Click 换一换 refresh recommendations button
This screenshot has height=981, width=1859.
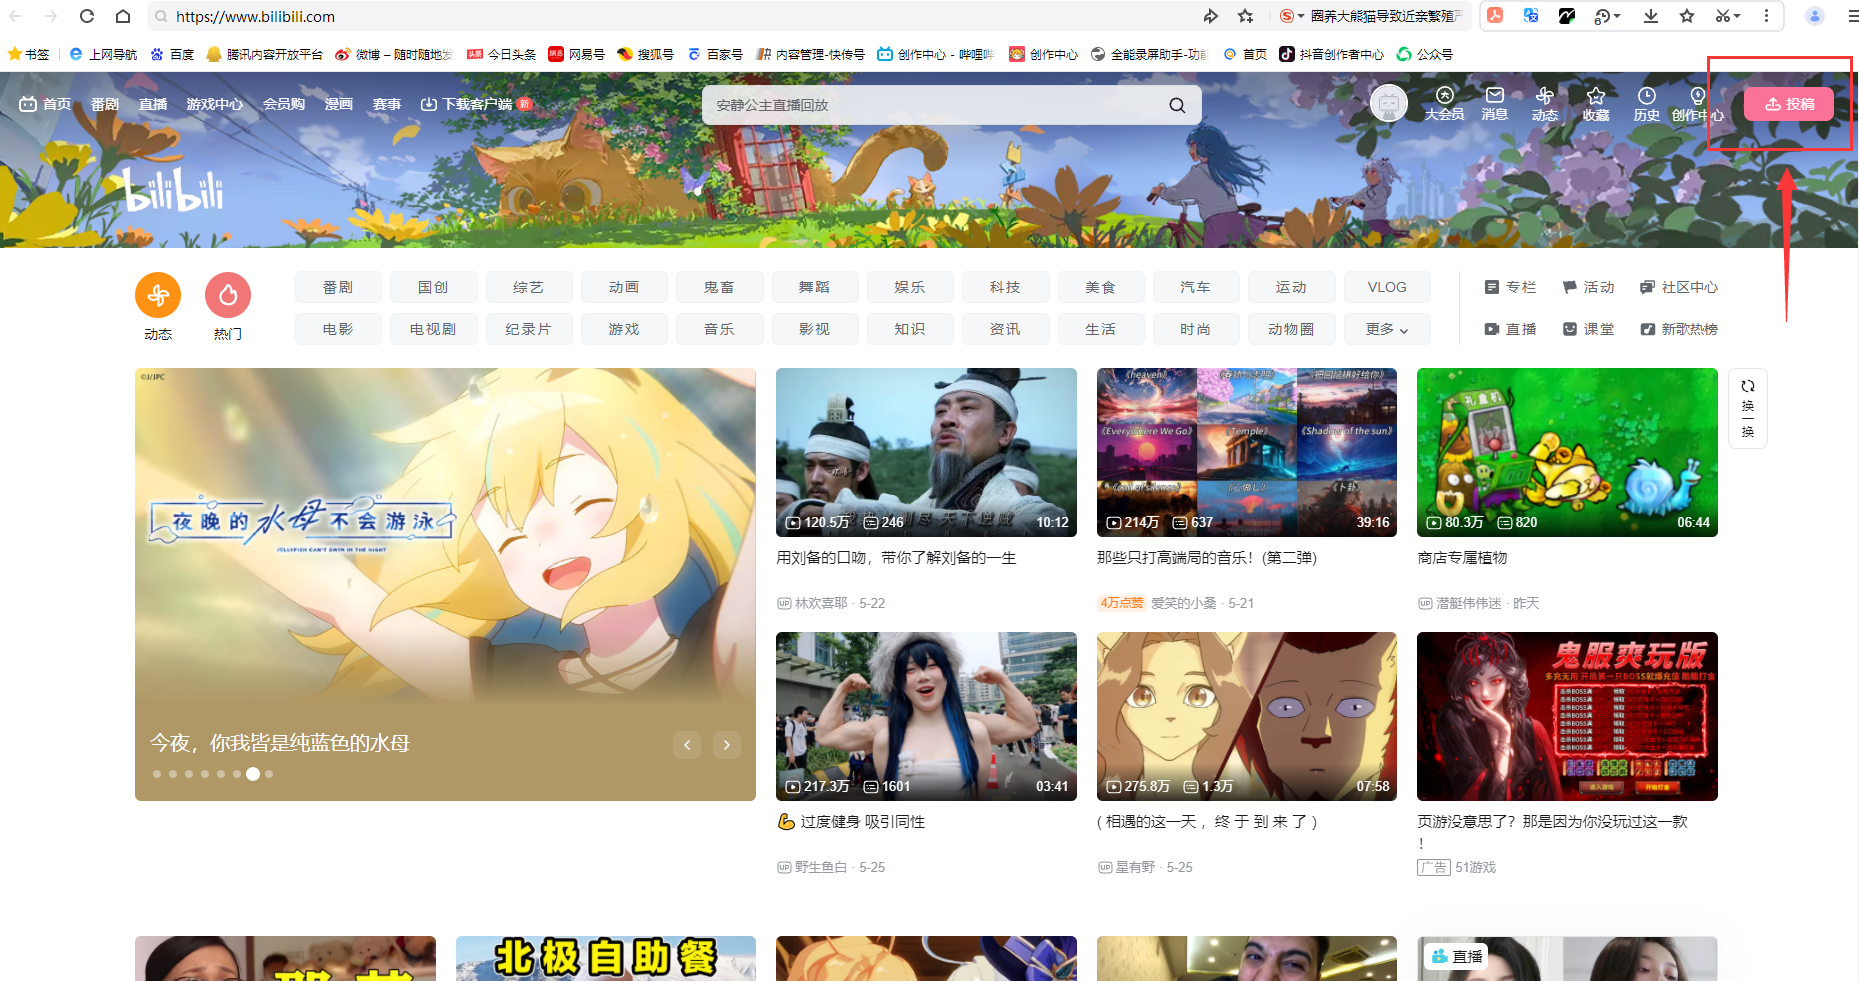[1747, 408]
